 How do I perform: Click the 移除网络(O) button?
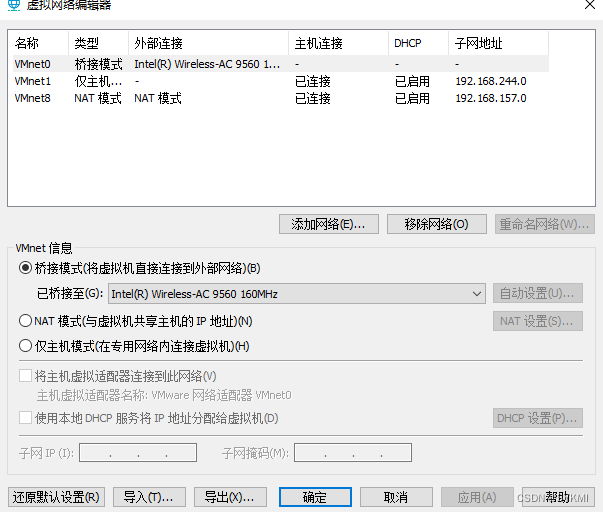click(x=436, y=224)
